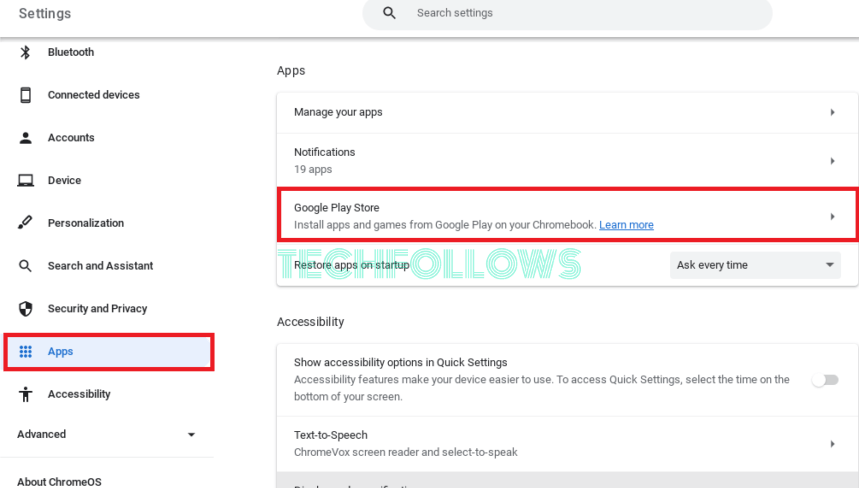
Task: Open Ask every time dropdown
Action: click(x=755, y=265)
